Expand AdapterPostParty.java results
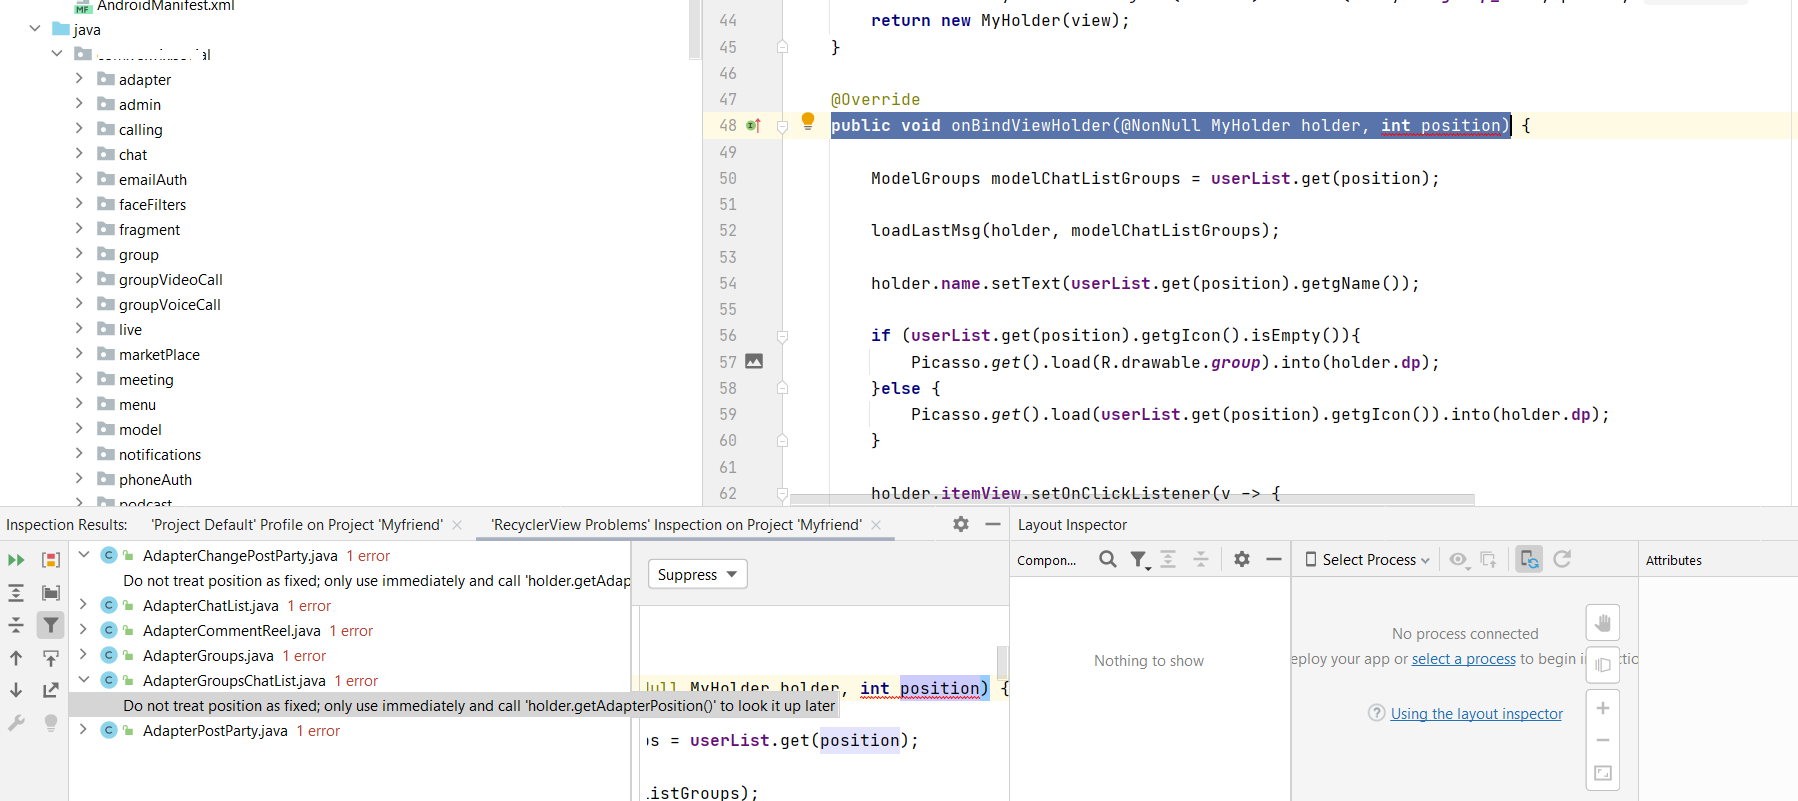The width and height of the screenshot is (1798, 801). [x=84, y=730]
